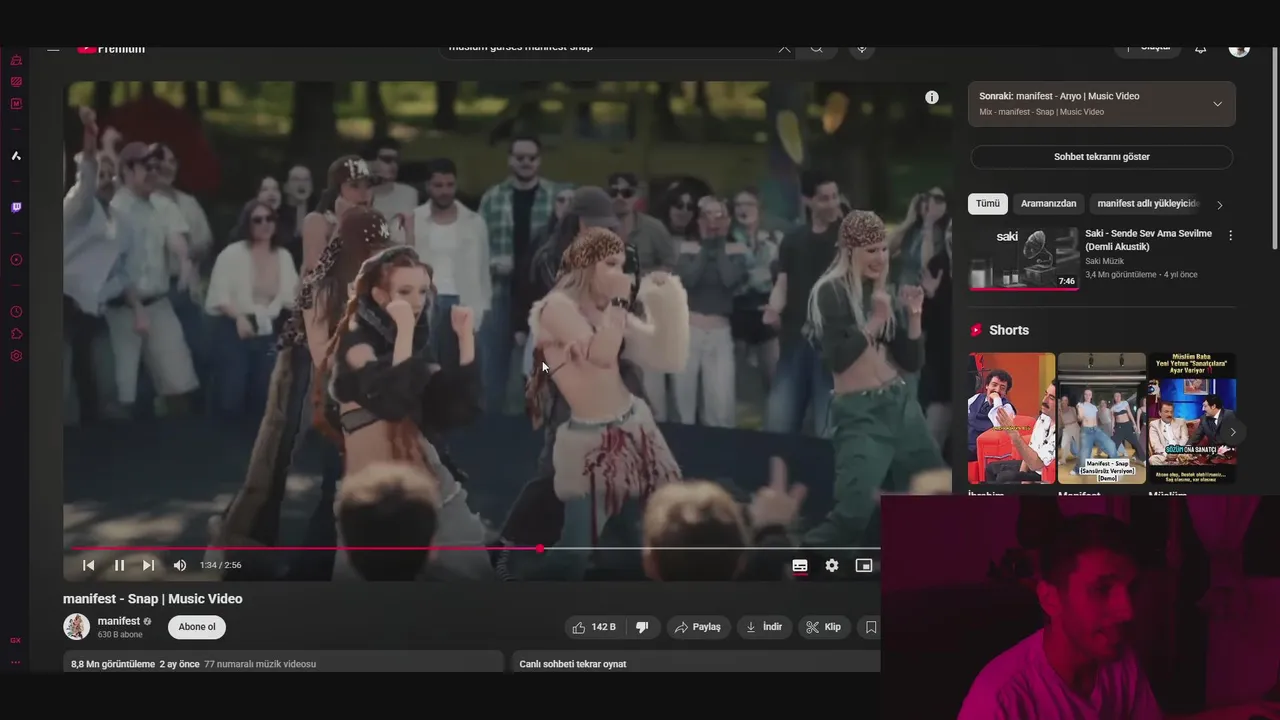Open Twitch in the Opera GX sidebar
Image resolution: width=1280 pixels, height=720 pixels.
coord(16,208)
